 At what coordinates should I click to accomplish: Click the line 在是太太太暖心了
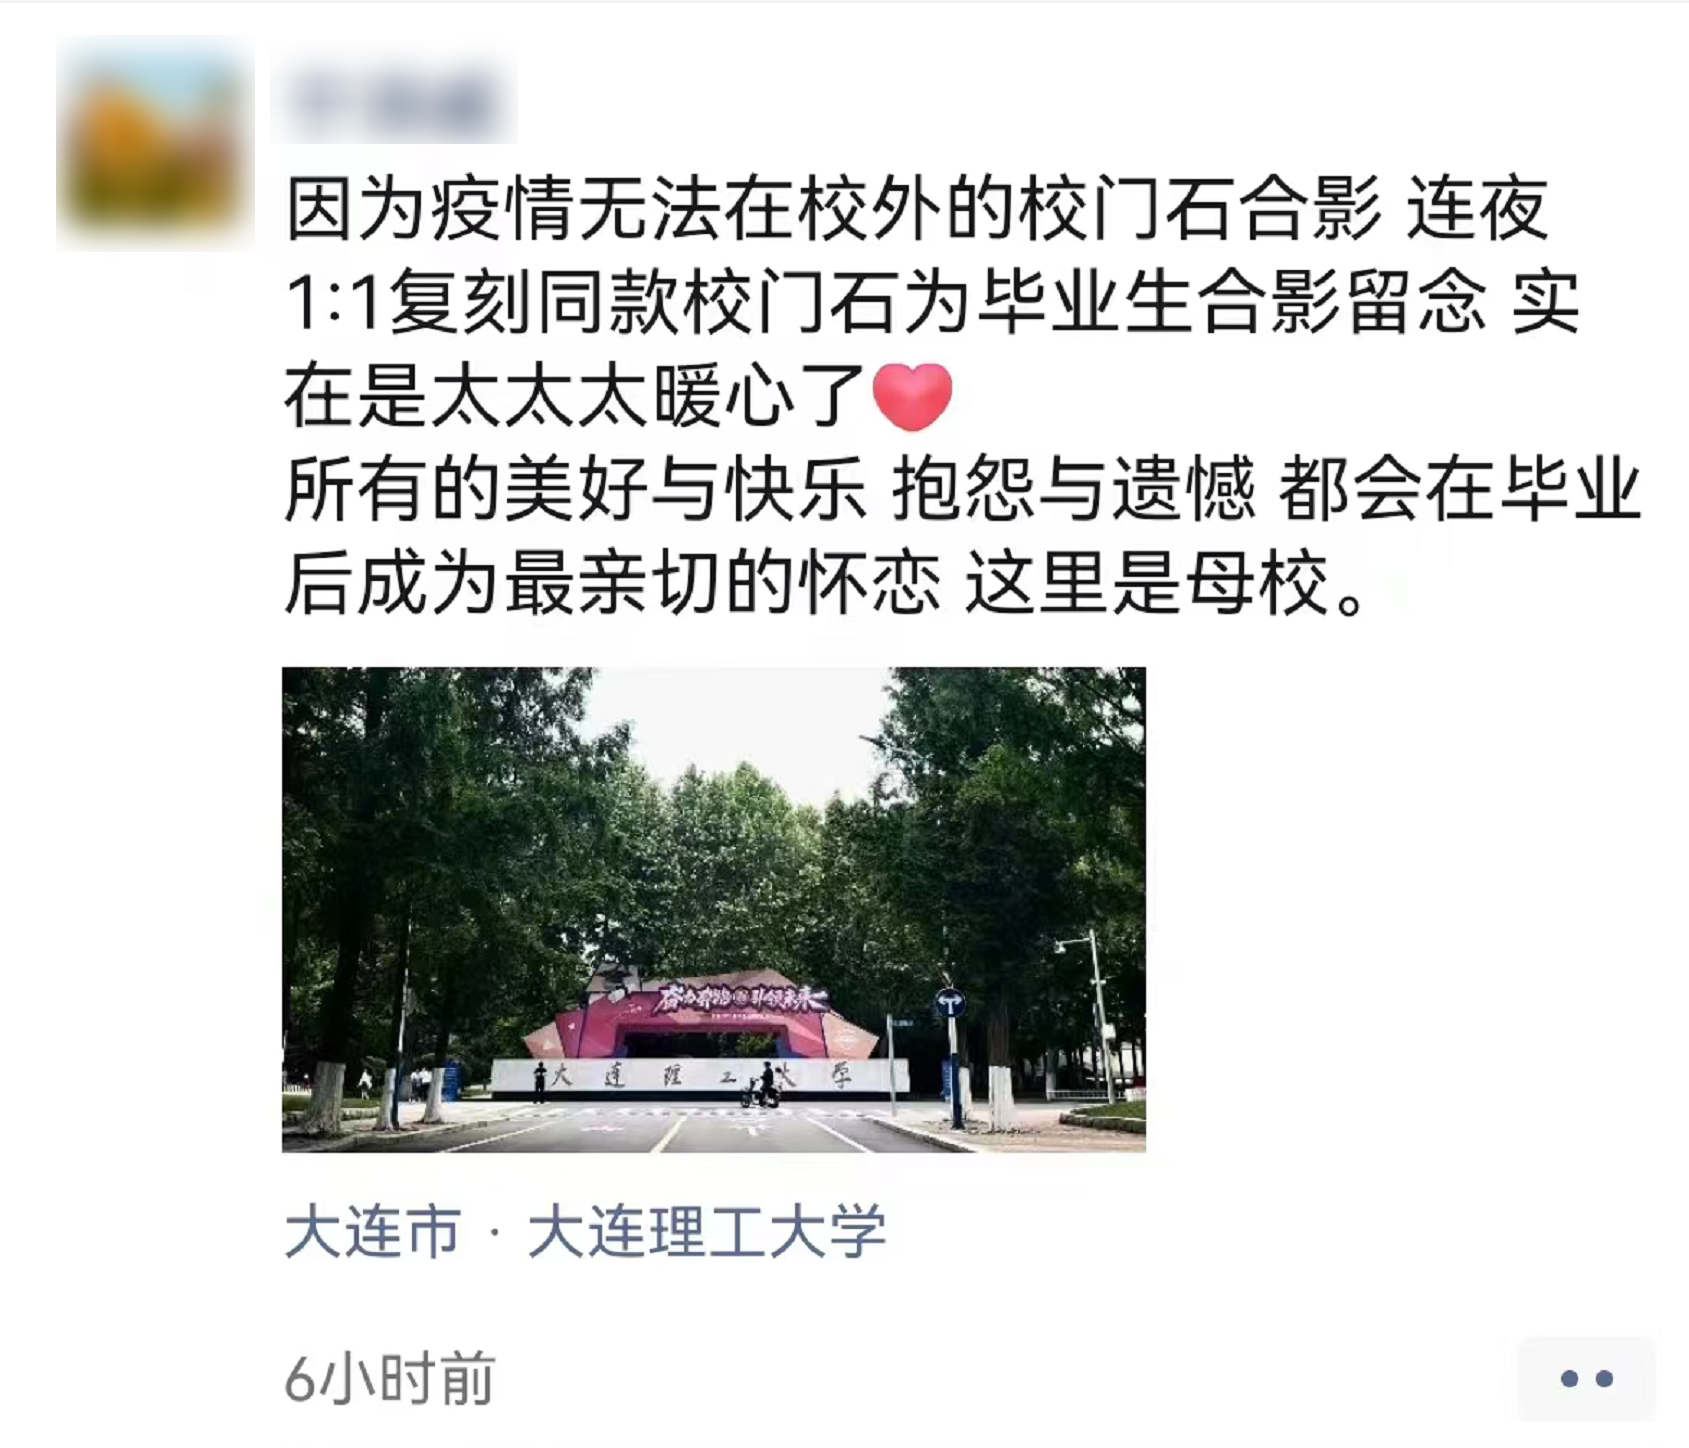(618, 397)
